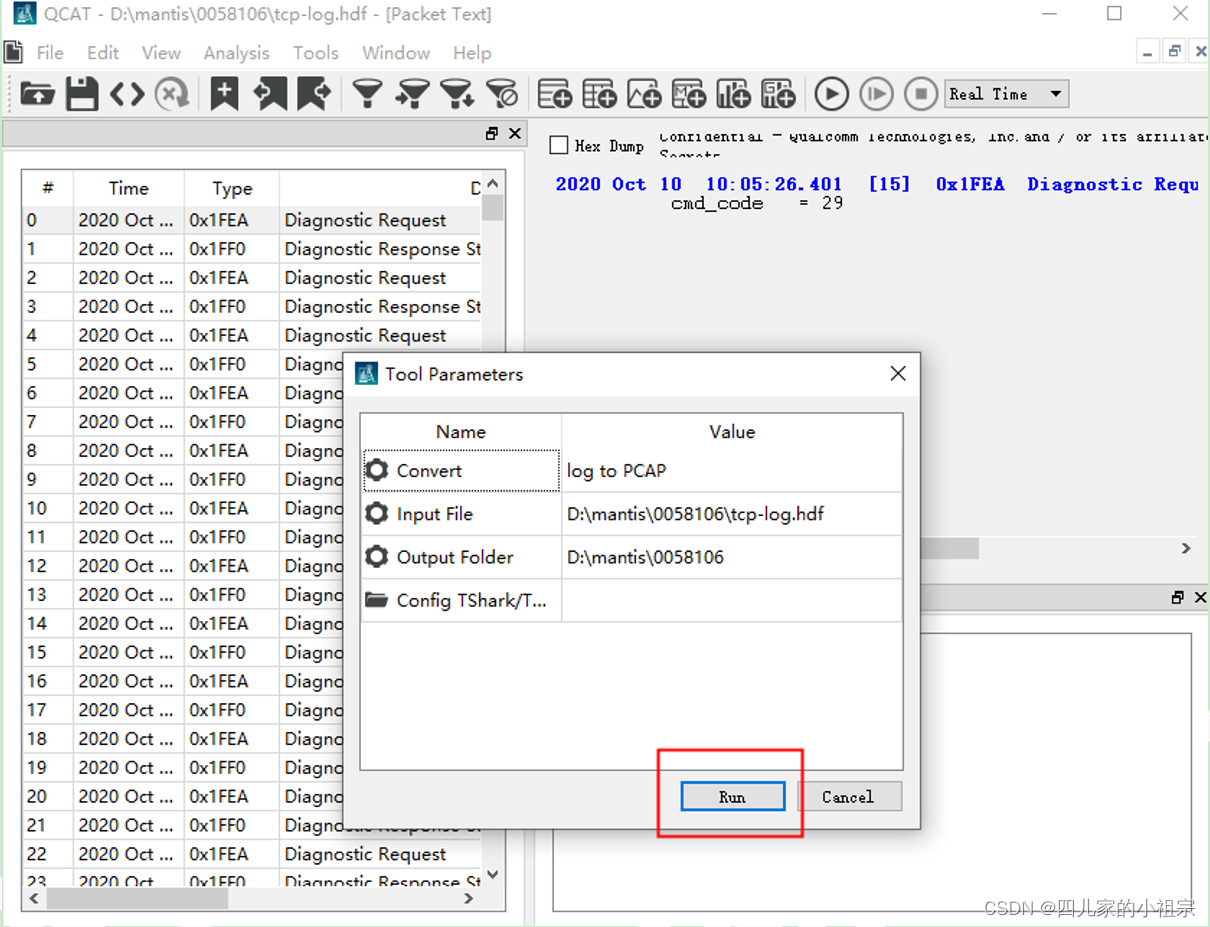Click Packet Text pane scroll-right arrow
This screenshot has width=1210, height=927.
pos(1186,548)
